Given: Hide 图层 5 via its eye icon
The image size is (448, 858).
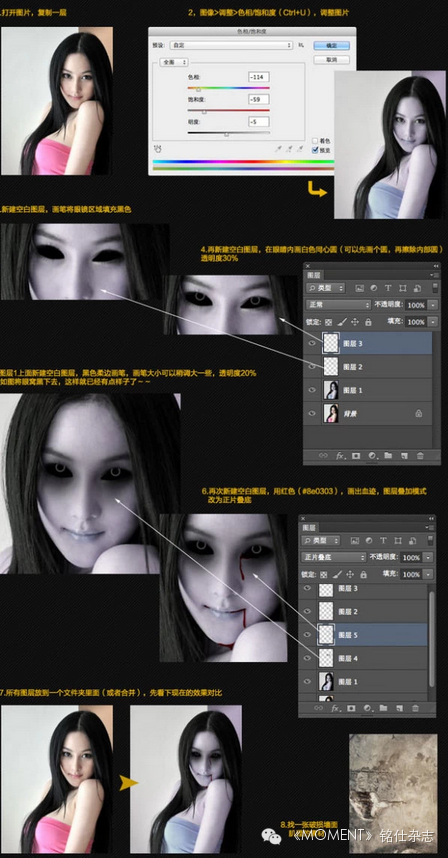Looking at the screenshot, I should coord(308,635).
